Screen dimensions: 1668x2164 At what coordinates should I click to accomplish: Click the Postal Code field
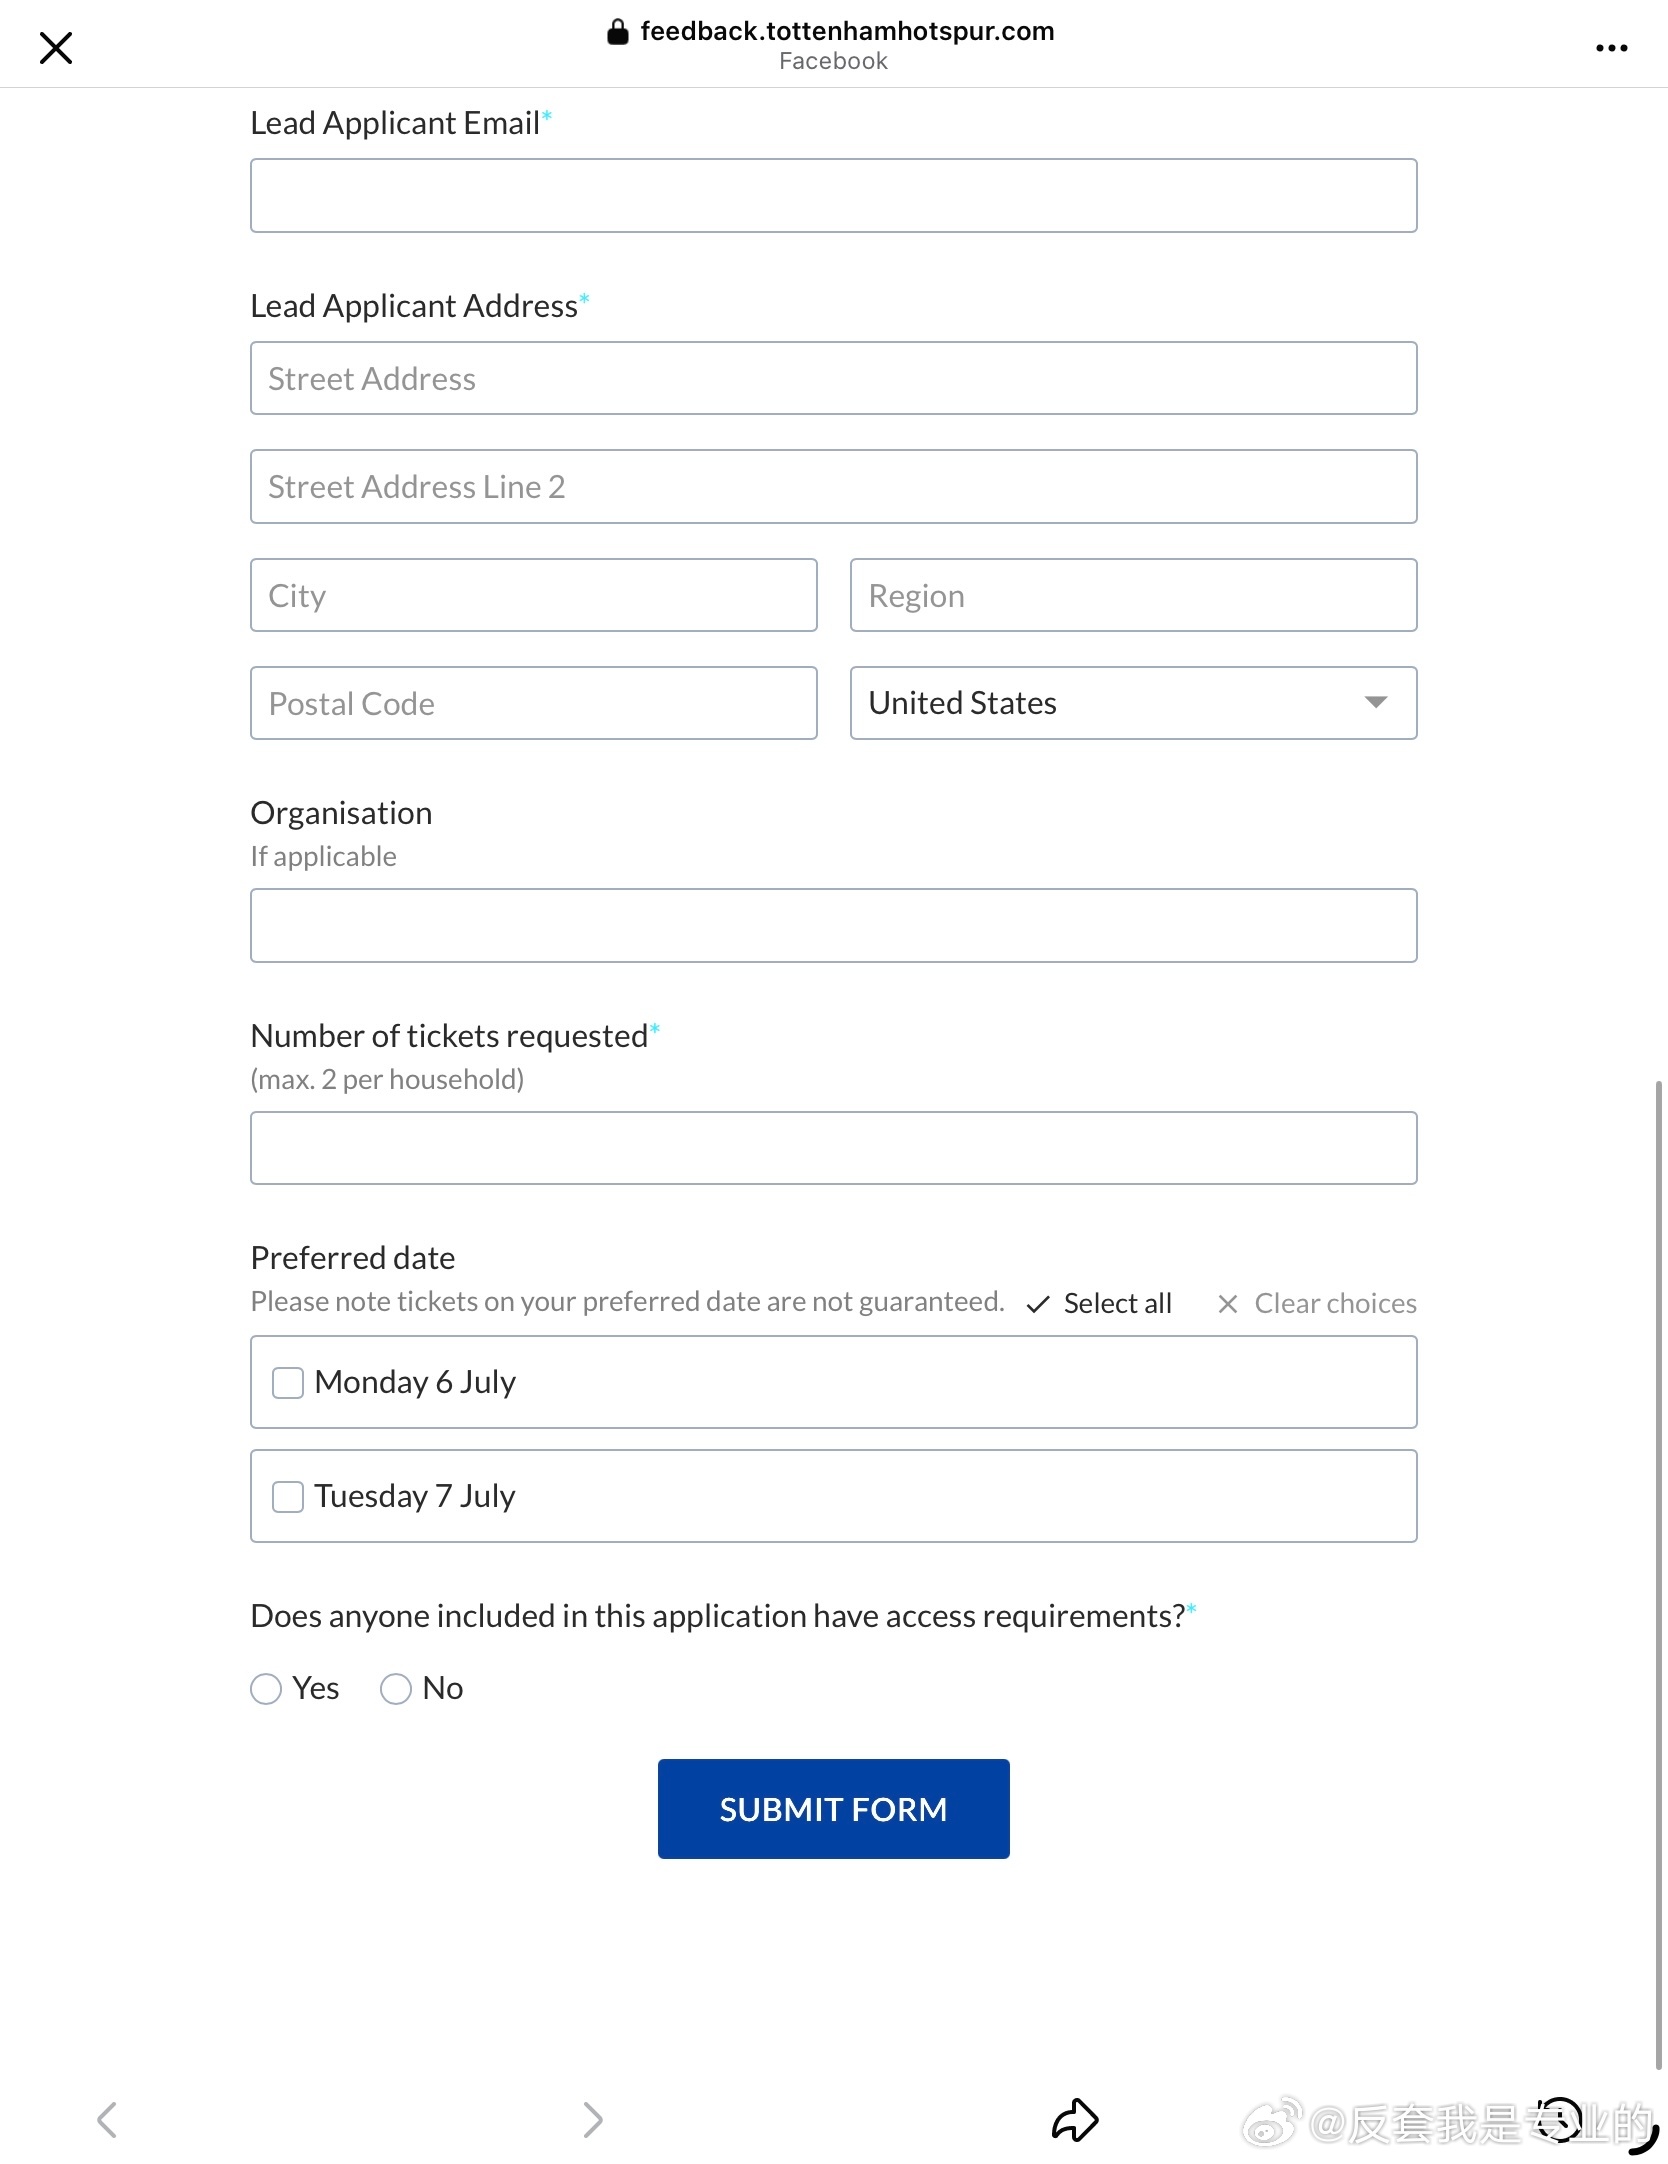point(533,703)
